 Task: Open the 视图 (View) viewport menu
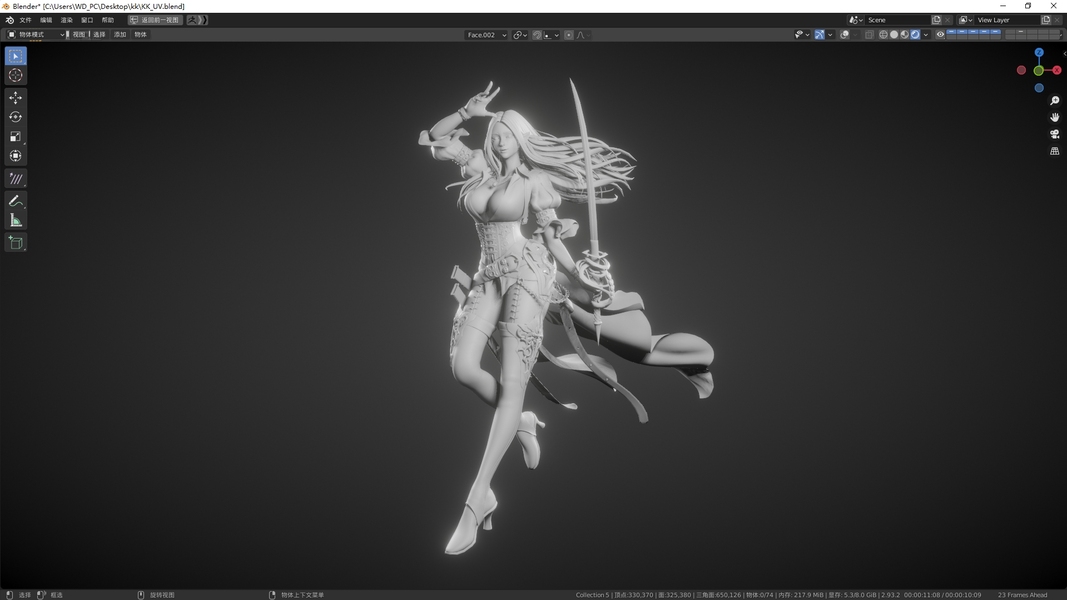pyautogui.click(x=79, y=34)
